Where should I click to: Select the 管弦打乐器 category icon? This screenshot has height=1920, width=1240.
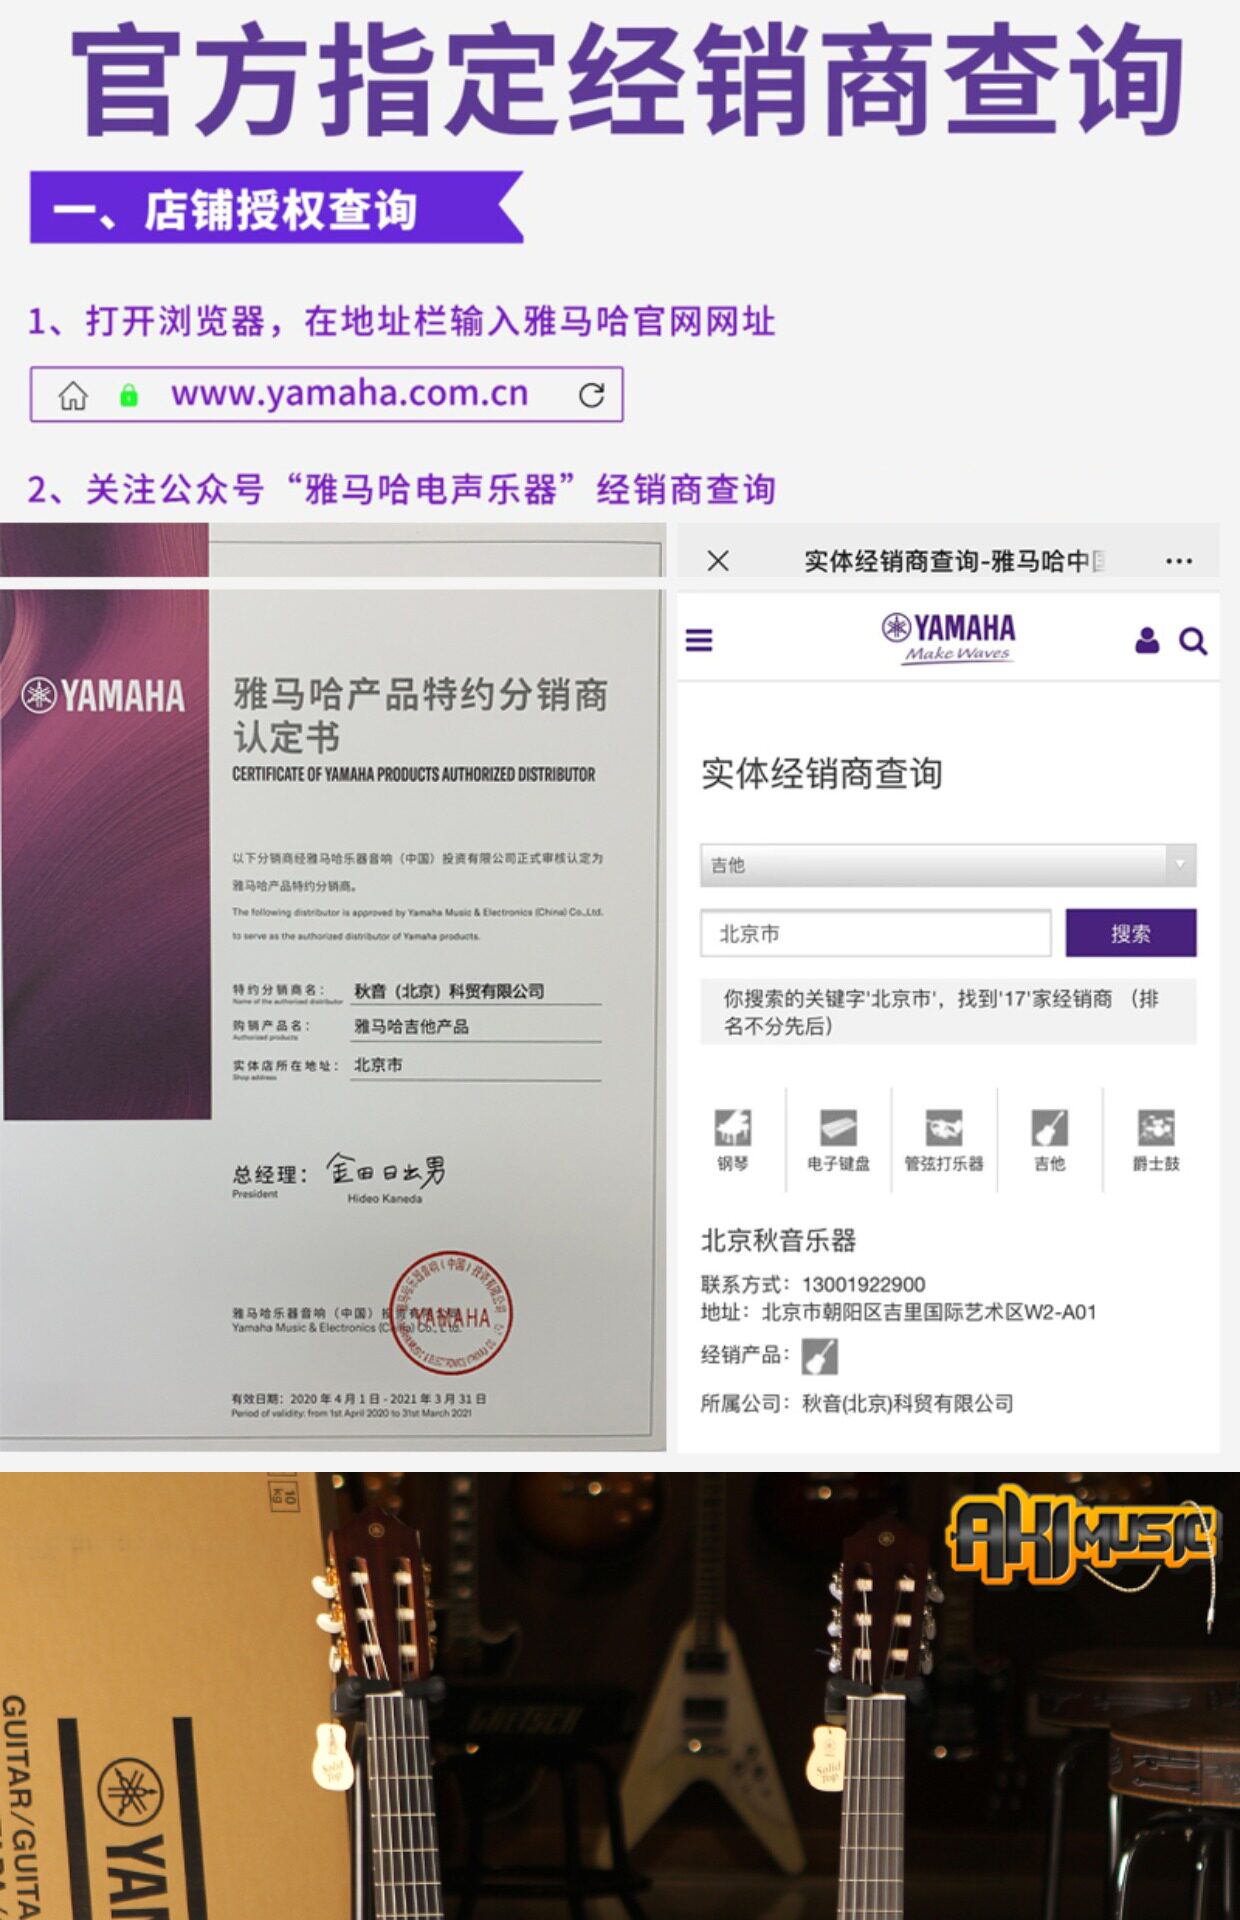point(944,1140)
